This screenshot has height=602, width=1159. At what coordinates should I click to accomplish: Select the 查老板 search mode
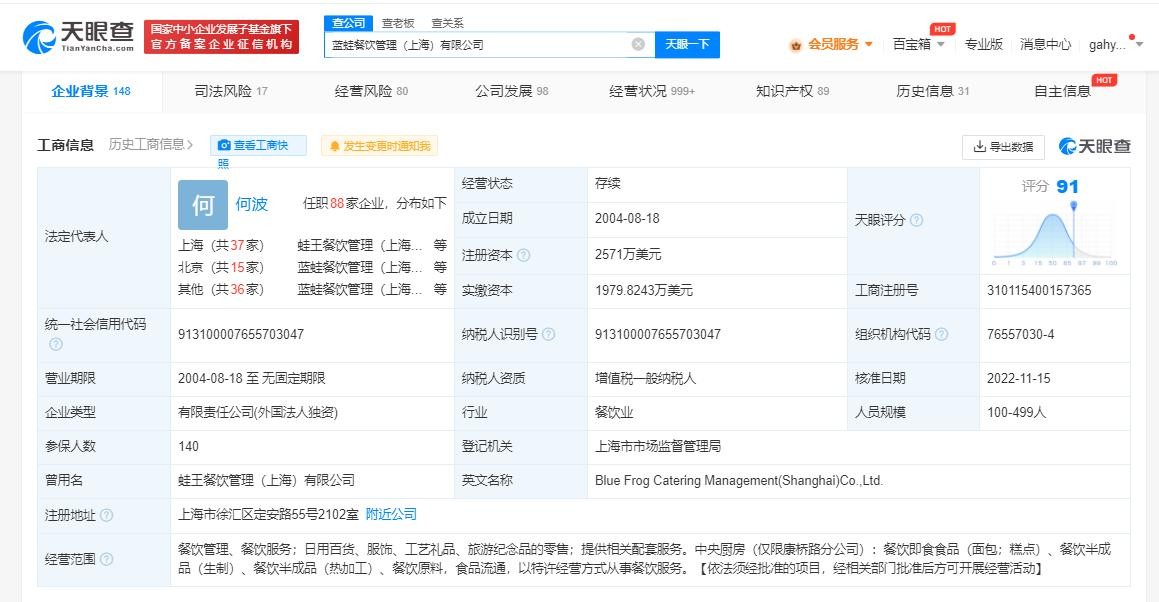tap(399, 23)
